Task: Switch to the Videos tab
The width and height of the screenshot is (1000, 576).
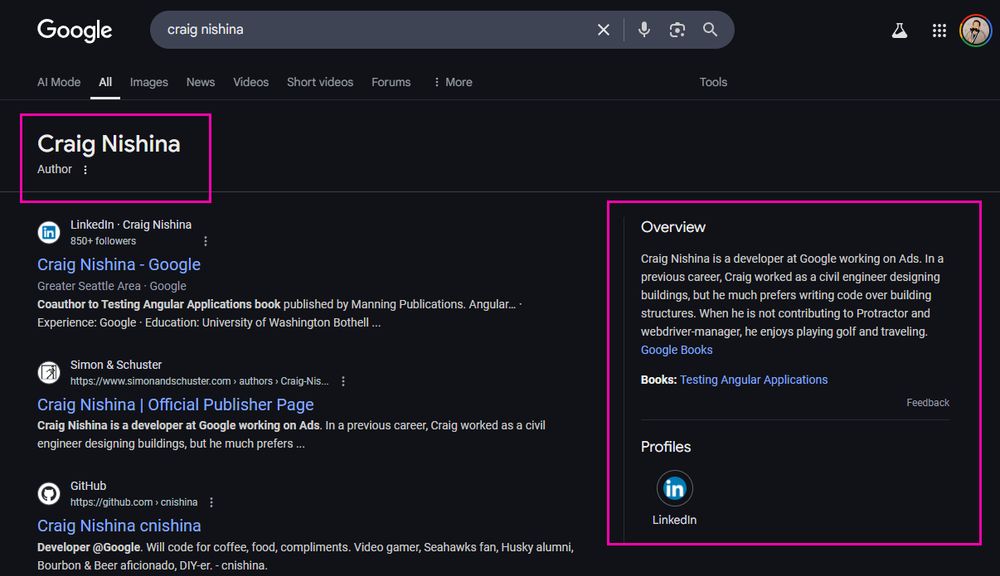Action: click(x=251, y=82)
